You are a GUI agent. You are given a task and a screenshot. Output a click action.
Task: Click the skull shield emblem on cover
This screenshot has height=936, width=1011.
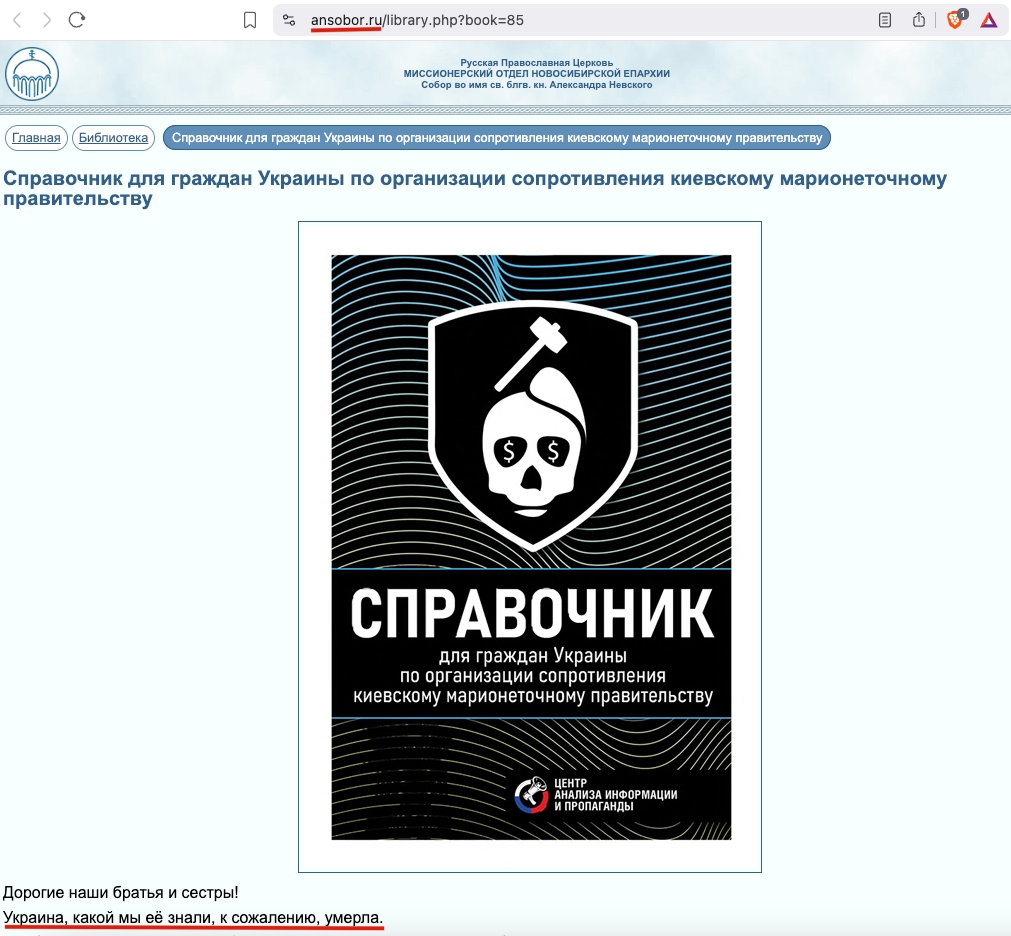coord(533,425)
